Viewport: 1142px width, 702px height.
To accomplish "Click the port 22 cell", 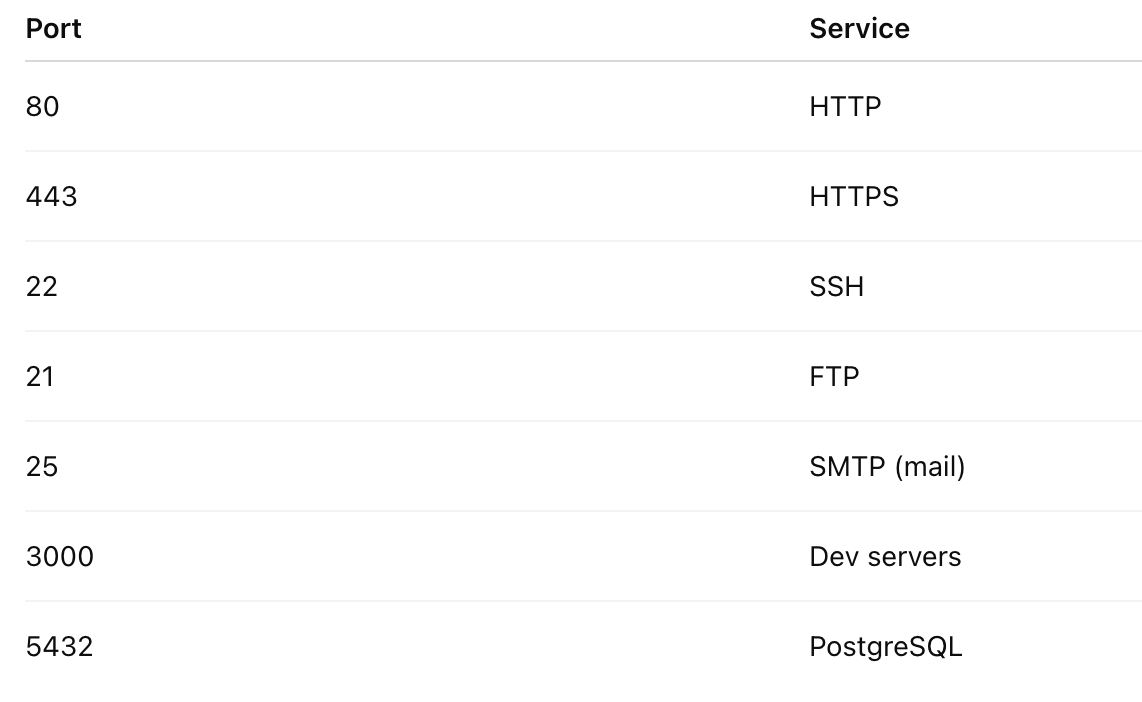I will pyautogui.click(x=42, y=286).
